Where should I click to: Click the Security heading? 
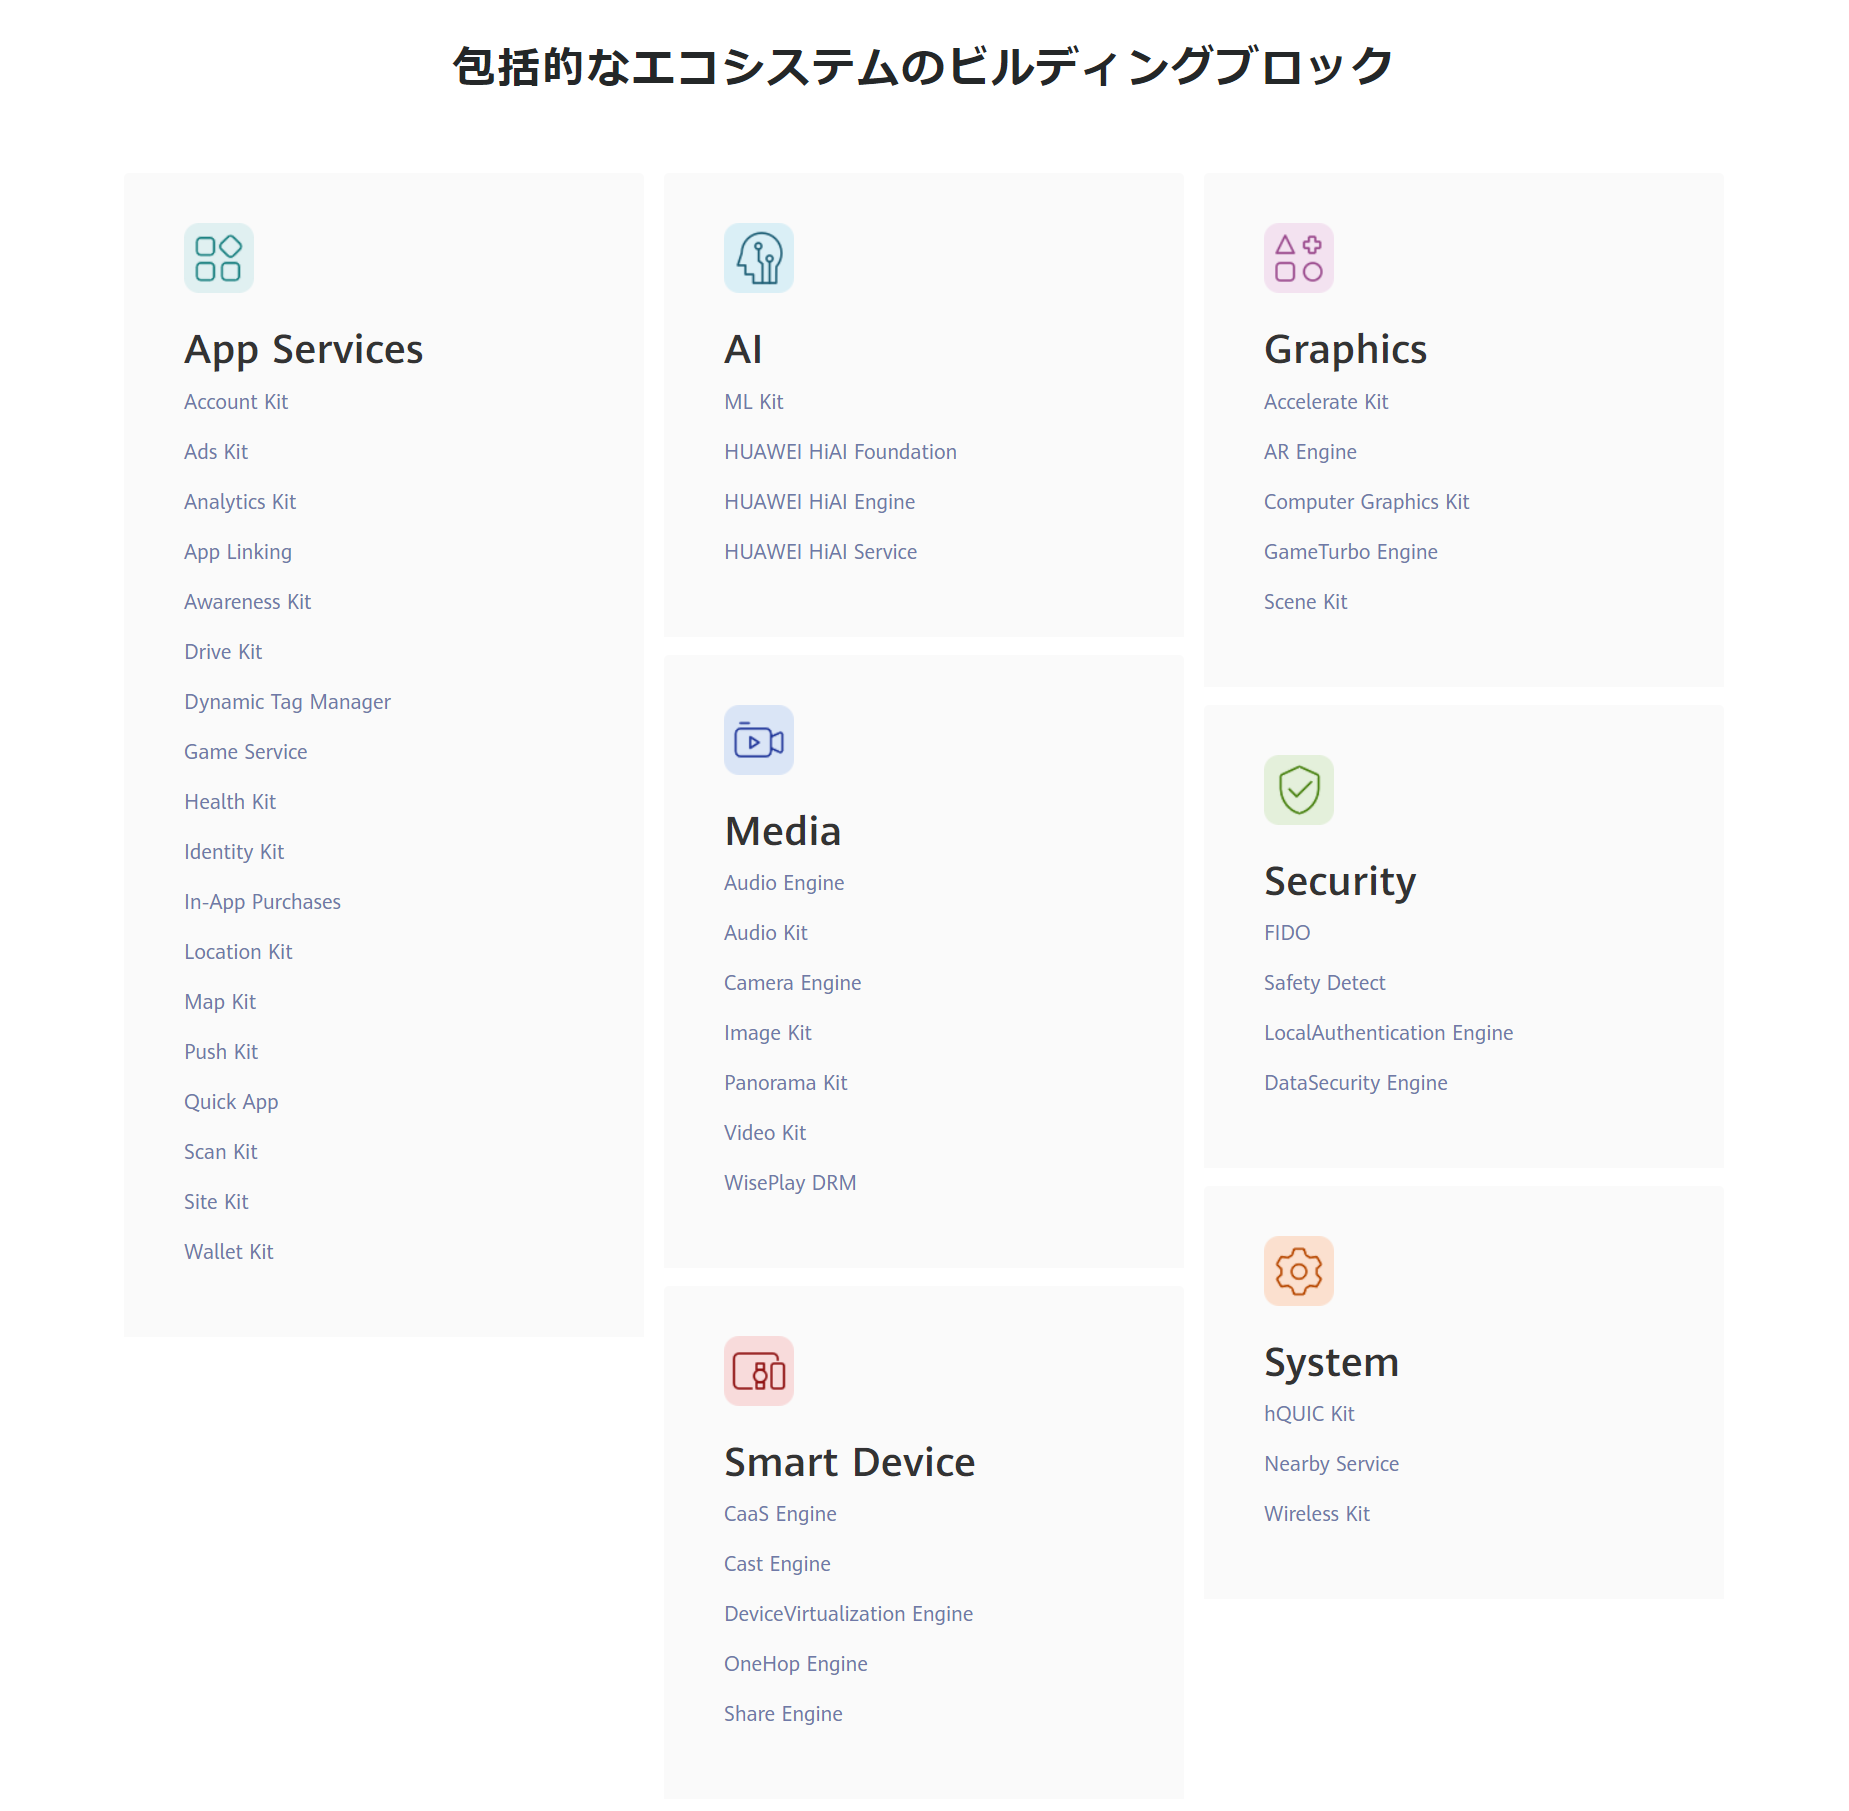click(x=1340, y=882)
